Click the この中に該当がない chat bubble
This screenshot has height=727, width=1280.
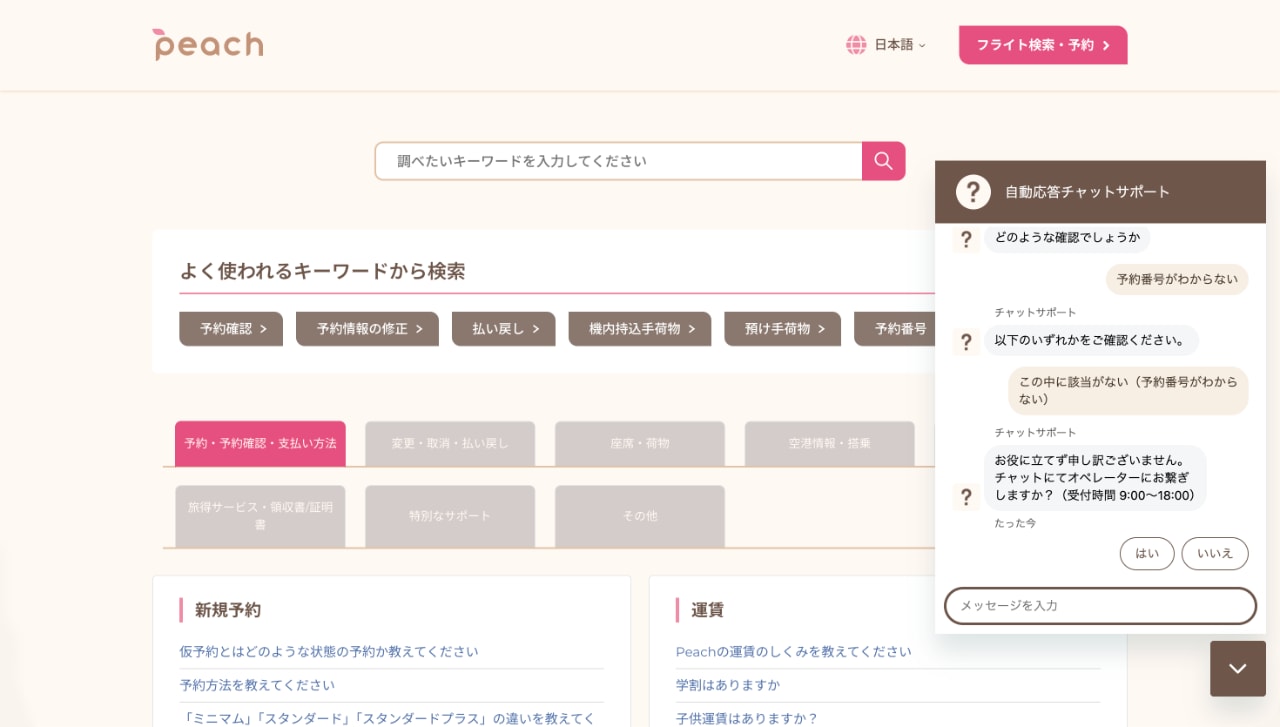(1128, 390)
